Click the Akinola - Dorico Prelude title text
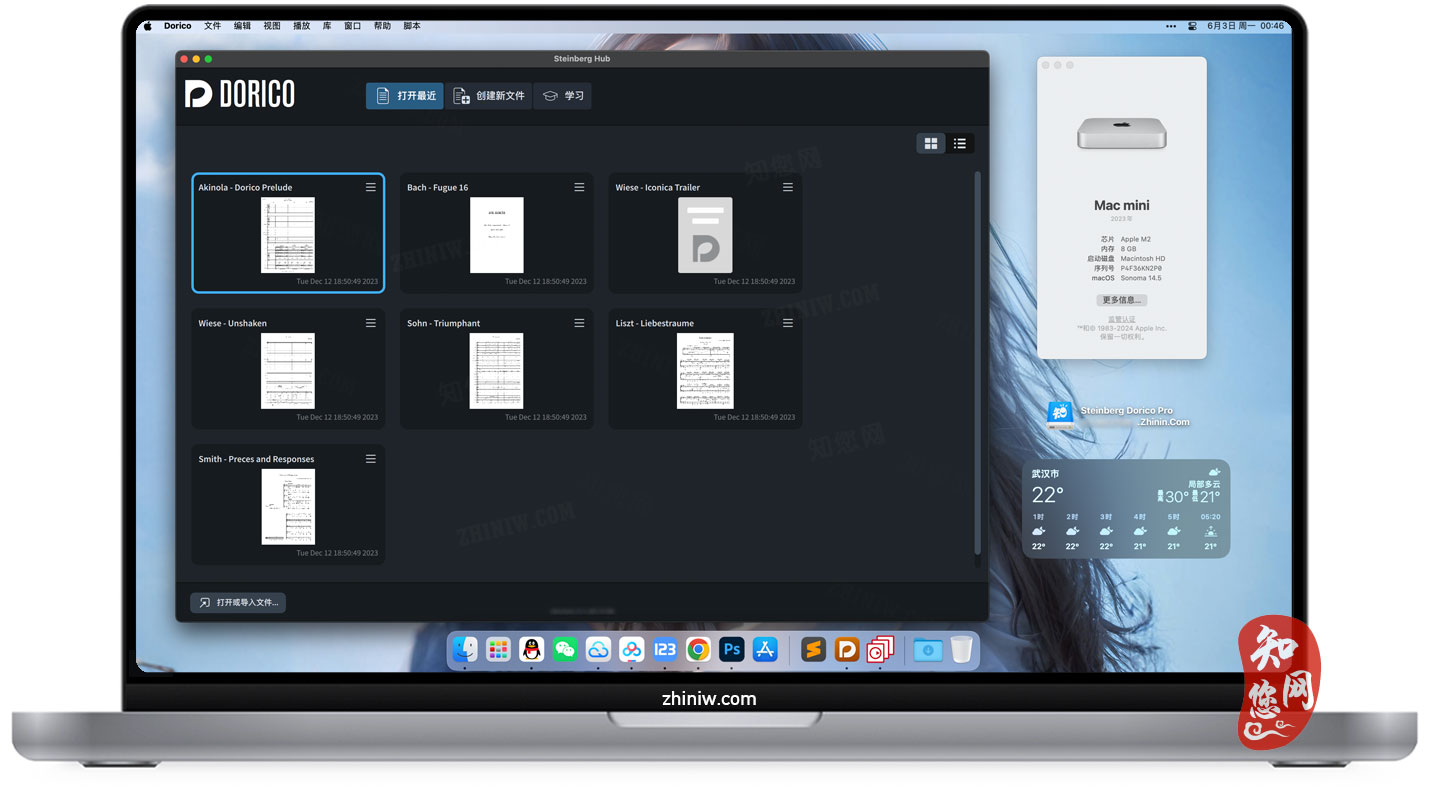Image resolution: width=1429 pixels, height=797 pixels. tap(245, 187)
